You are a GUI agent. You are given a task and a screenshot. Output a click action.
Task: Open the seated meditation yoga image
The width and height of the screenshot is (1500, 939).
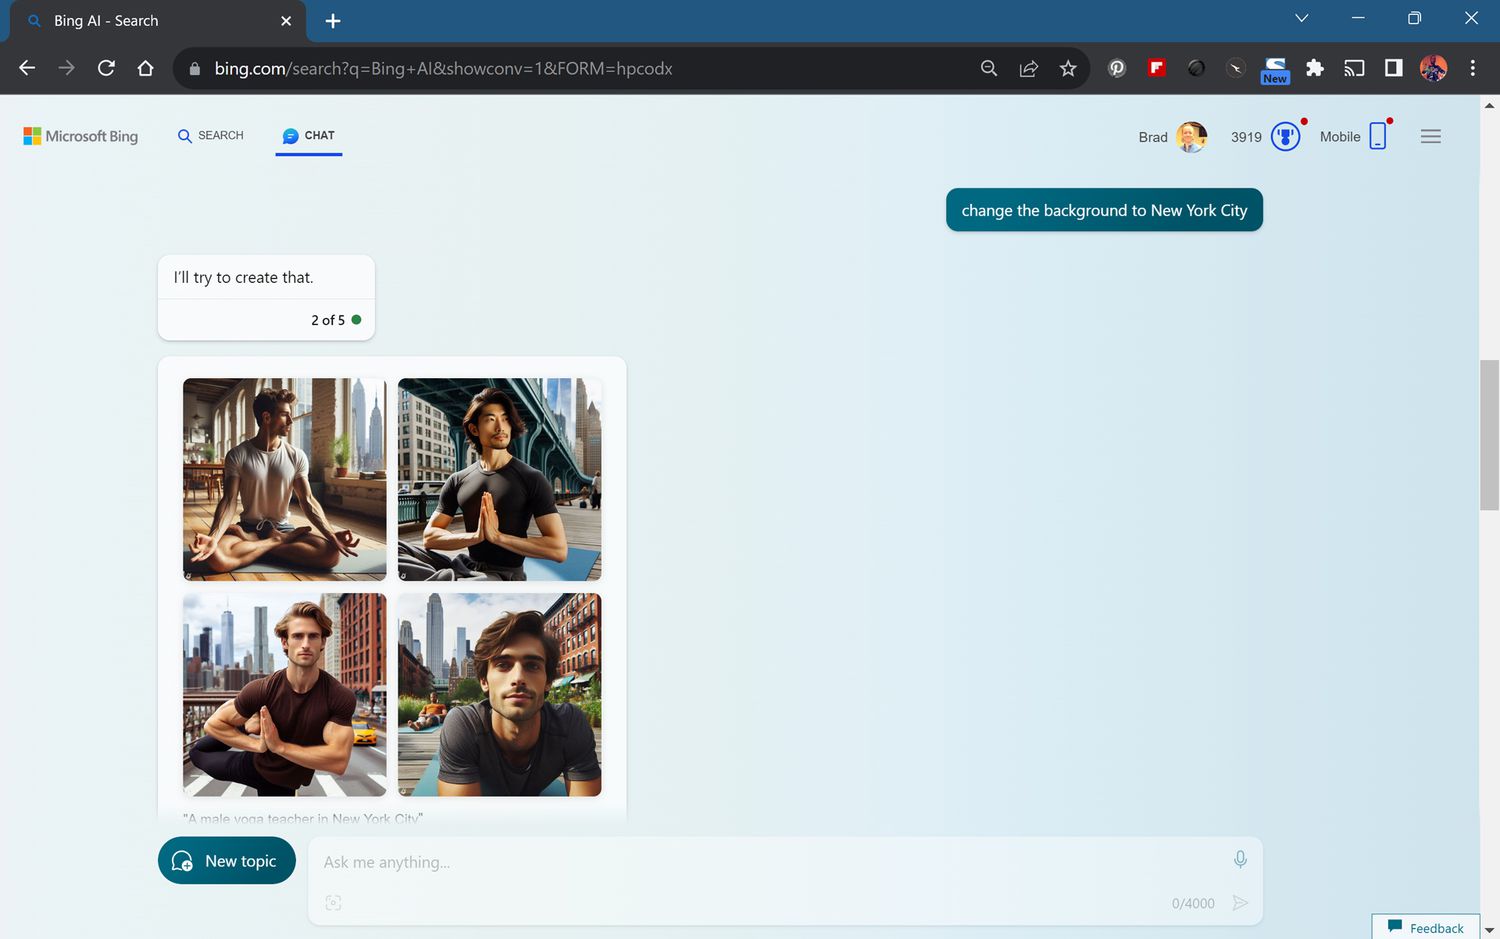(x=285, y=479)
